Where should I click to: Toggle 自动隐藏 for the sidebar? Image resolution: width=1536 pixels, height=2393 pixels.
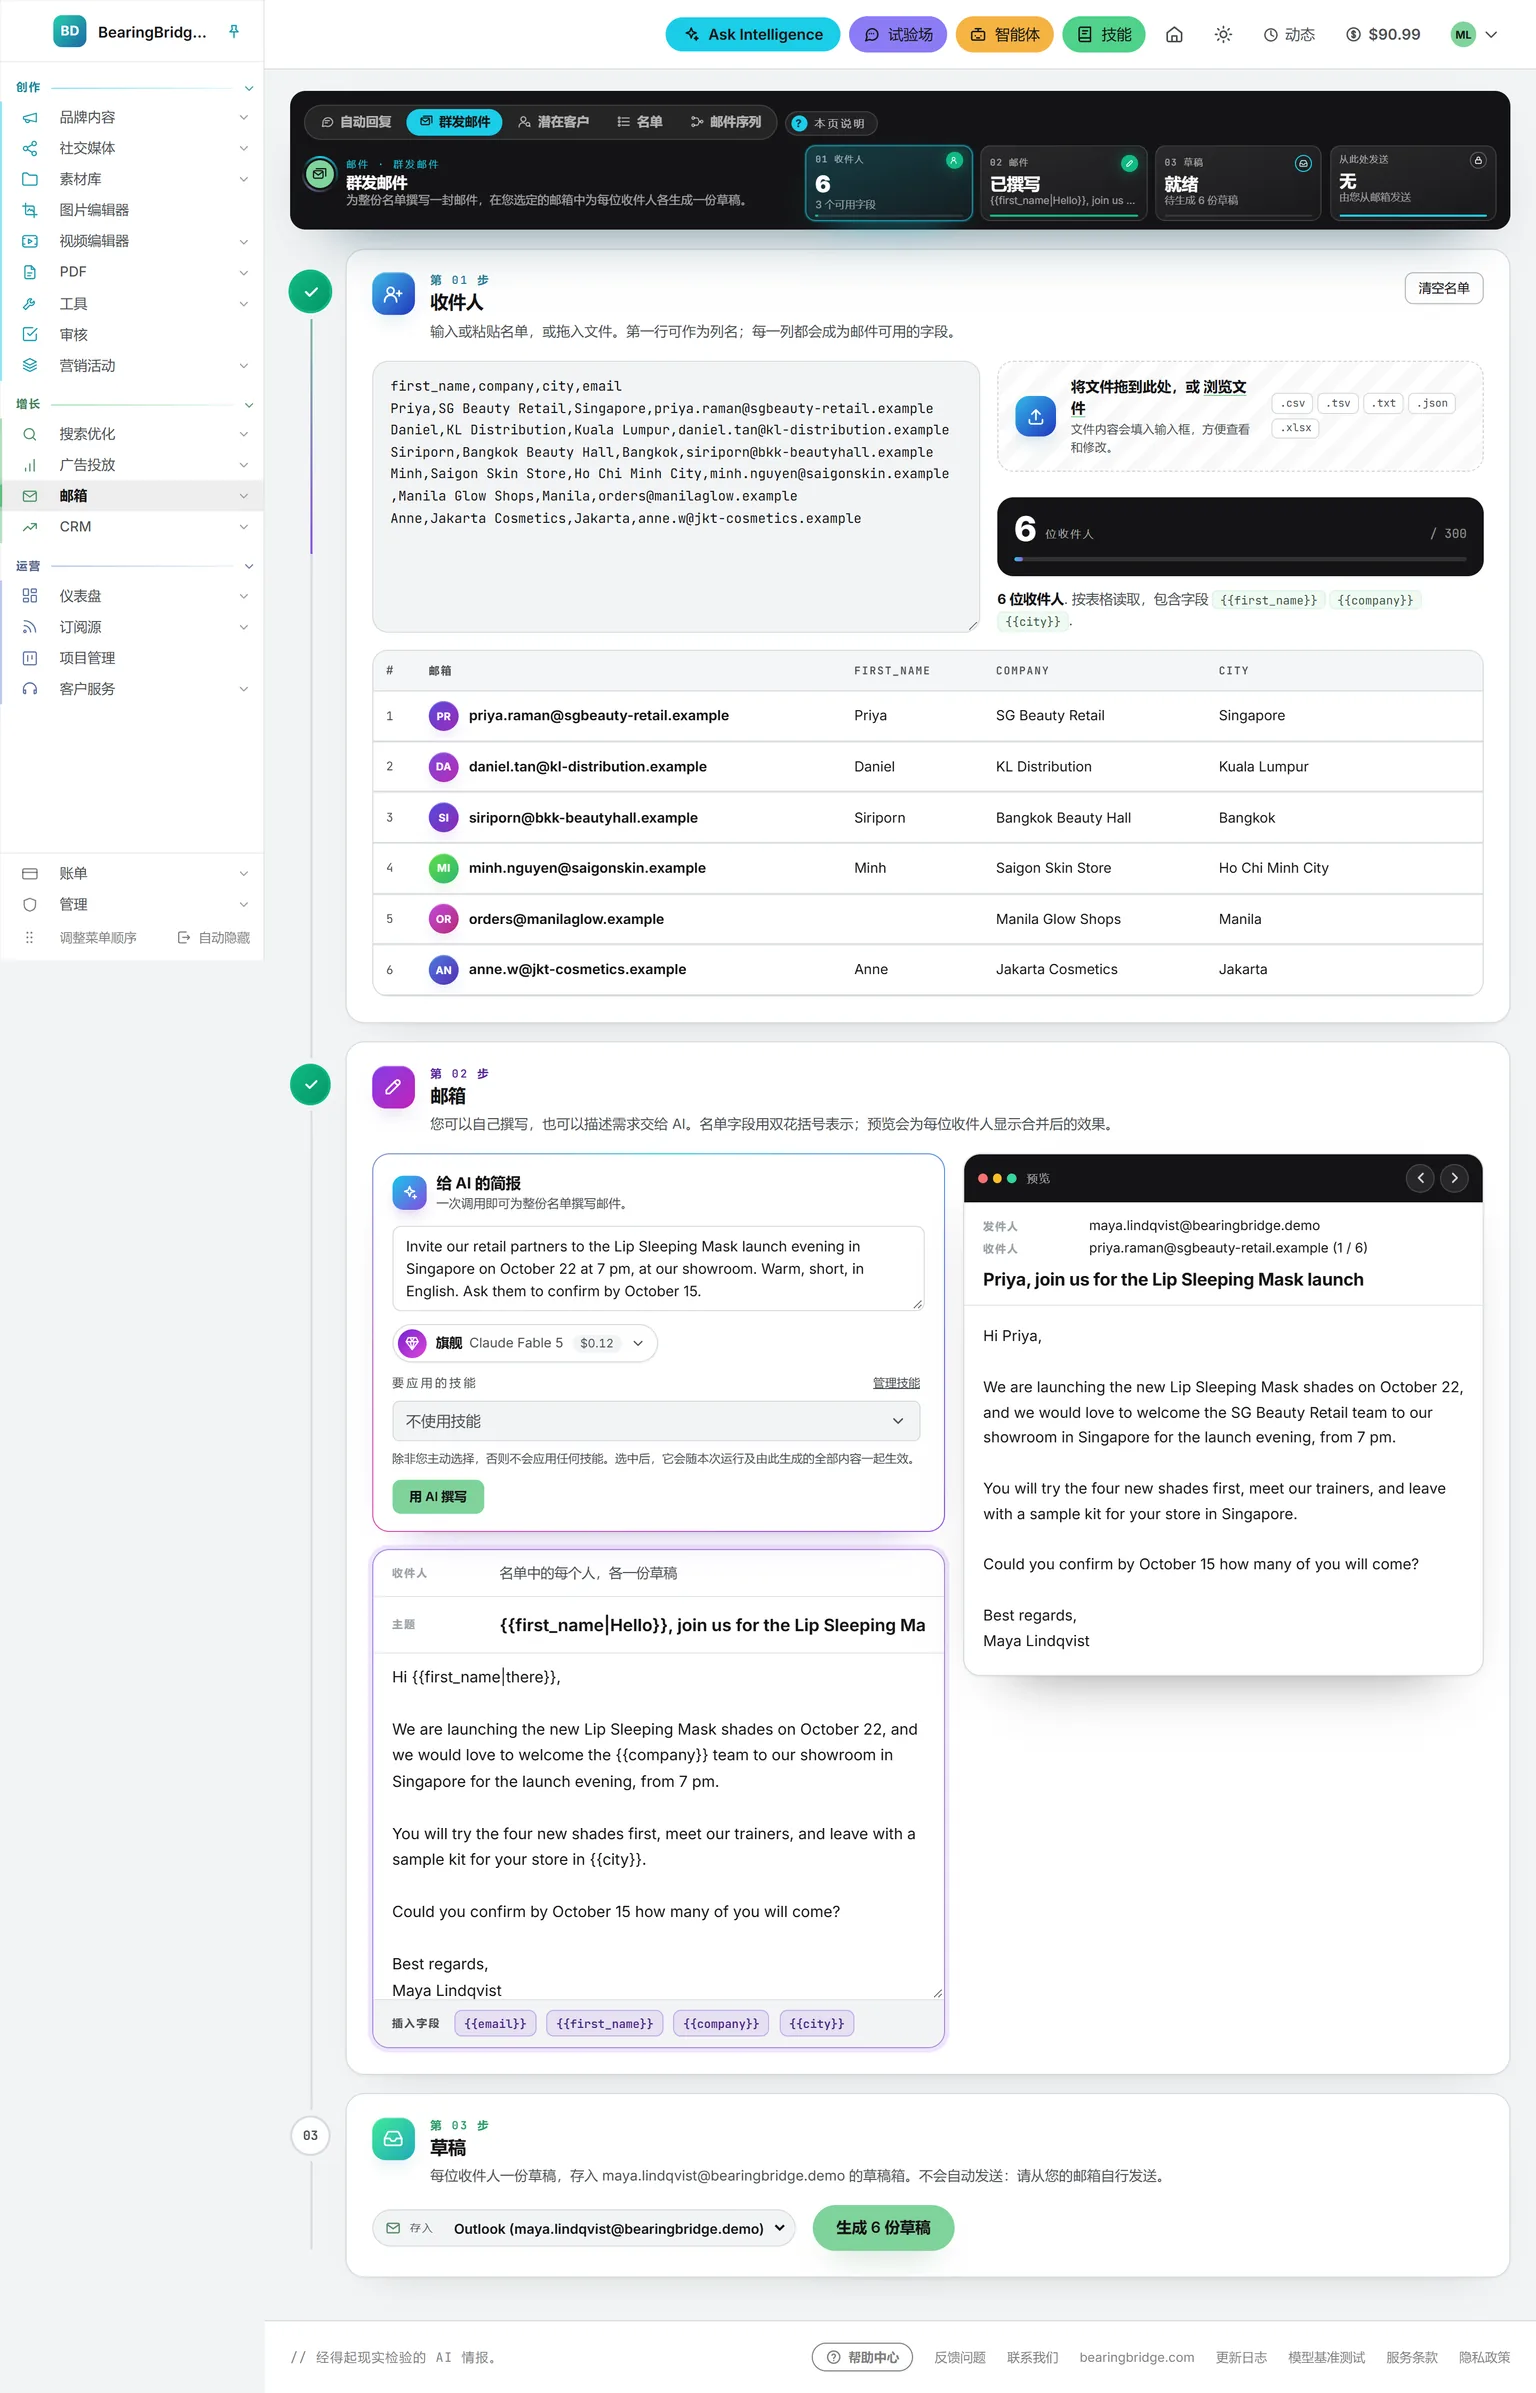point(214,938)
